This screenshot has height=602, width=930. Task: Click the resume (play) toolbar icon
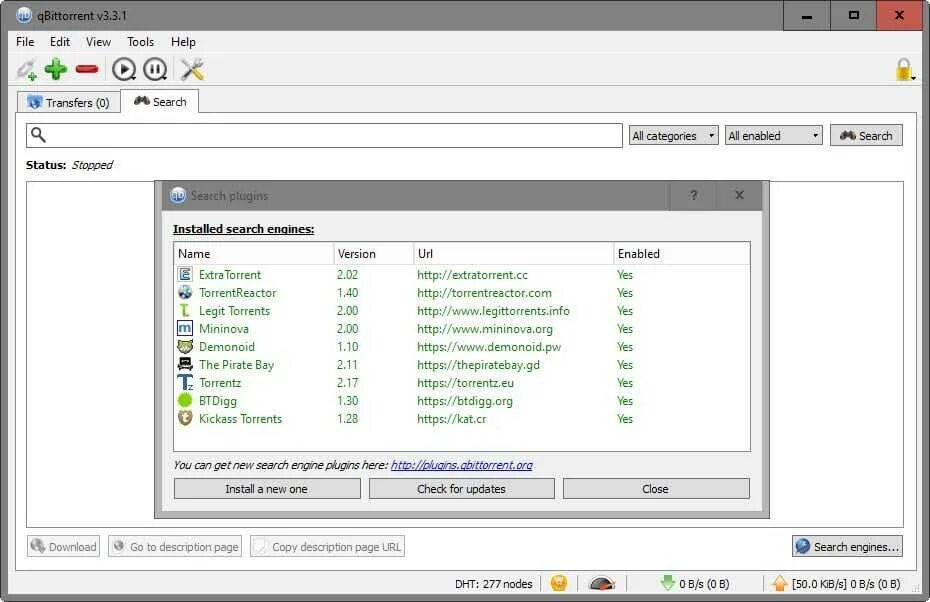pyautogui.click(x=124, y=69)
